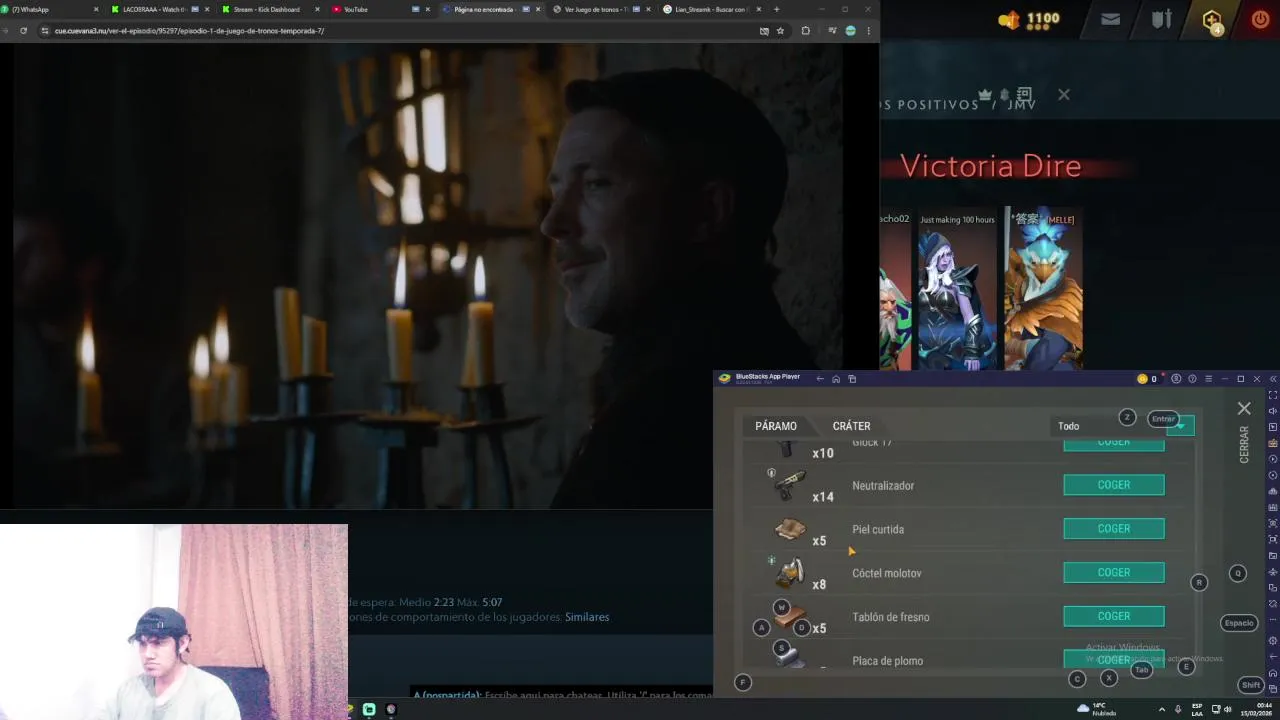1280x720 pixels.
Task: Click COGER for Tablón de fresno
Action: tap(1114, 617)
